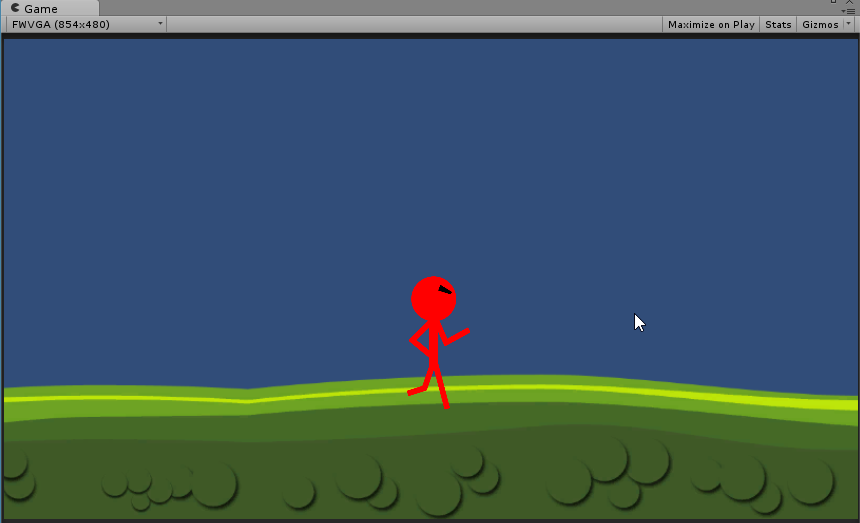
Task: Click the dark bottom border below the ground
Action: 430,520
